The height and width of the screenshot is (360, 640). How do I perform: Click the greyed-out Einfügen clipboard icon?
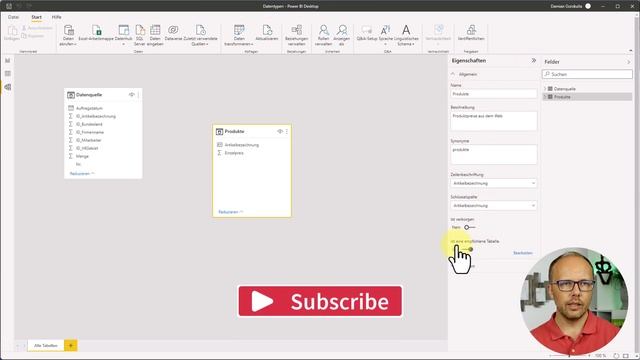pos(11,33)
